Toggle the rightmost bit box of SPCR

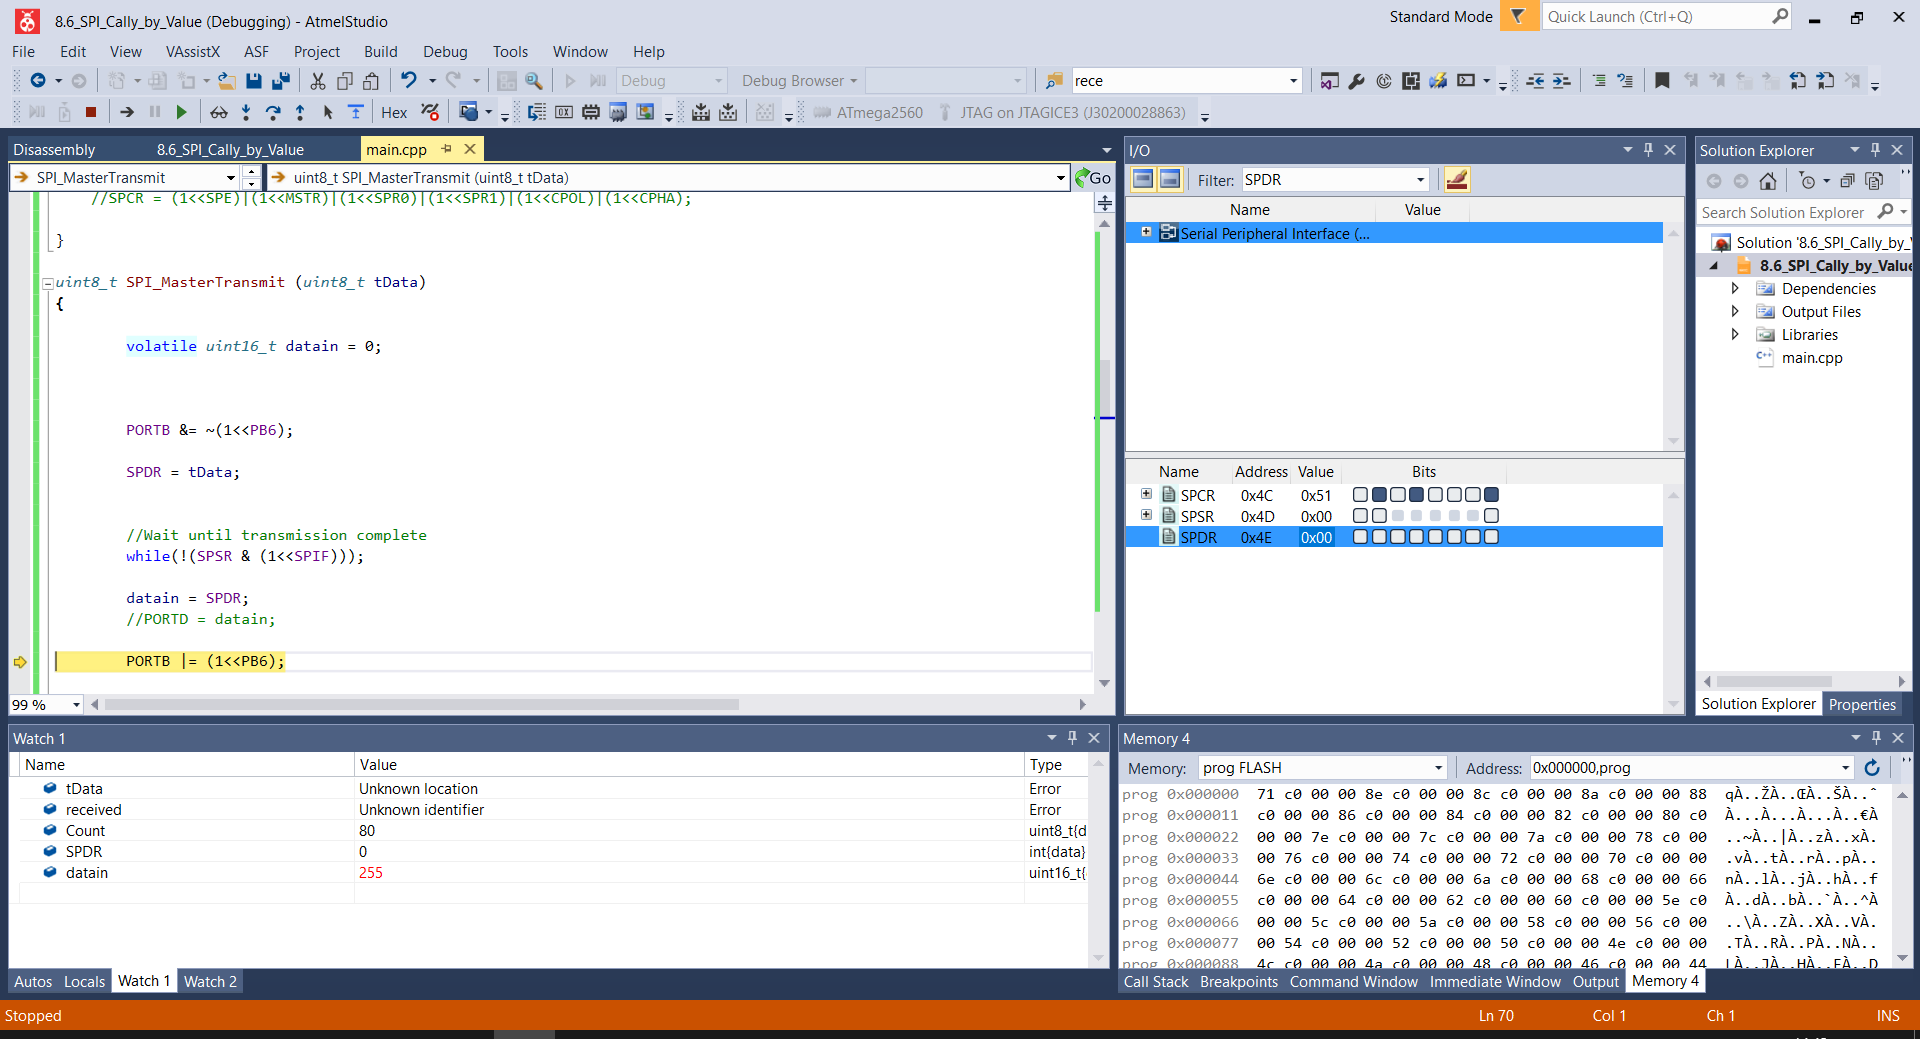click(x=1491, y=495)
